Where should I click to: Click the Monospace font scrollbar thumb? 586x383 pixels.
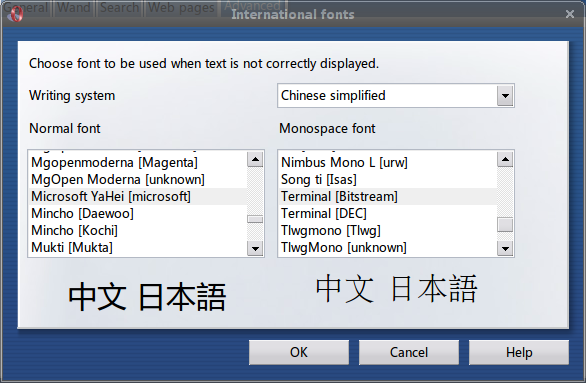click(x=505, y=225)
